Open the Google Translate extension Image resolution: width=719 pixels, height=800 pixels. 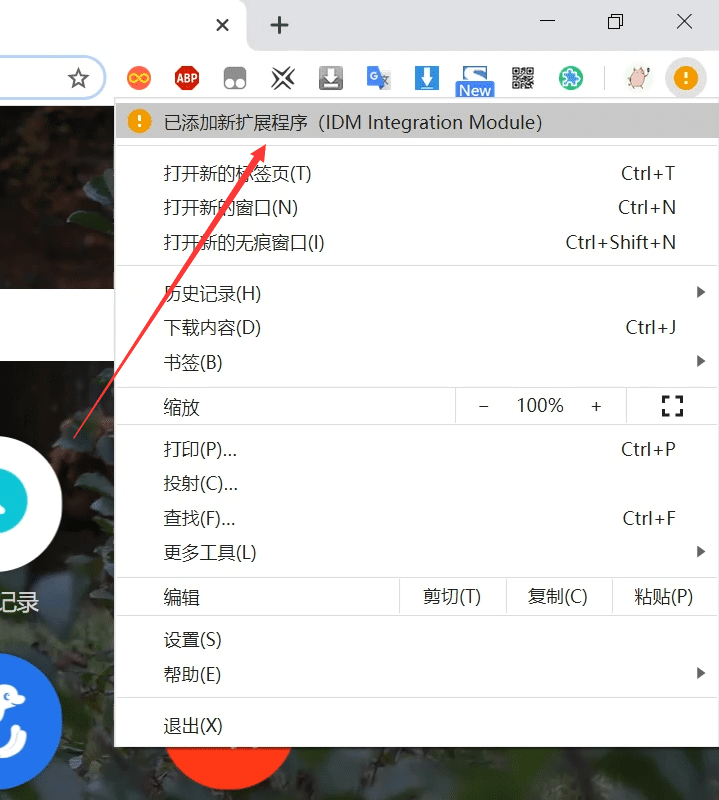click(x=379, y=78)
